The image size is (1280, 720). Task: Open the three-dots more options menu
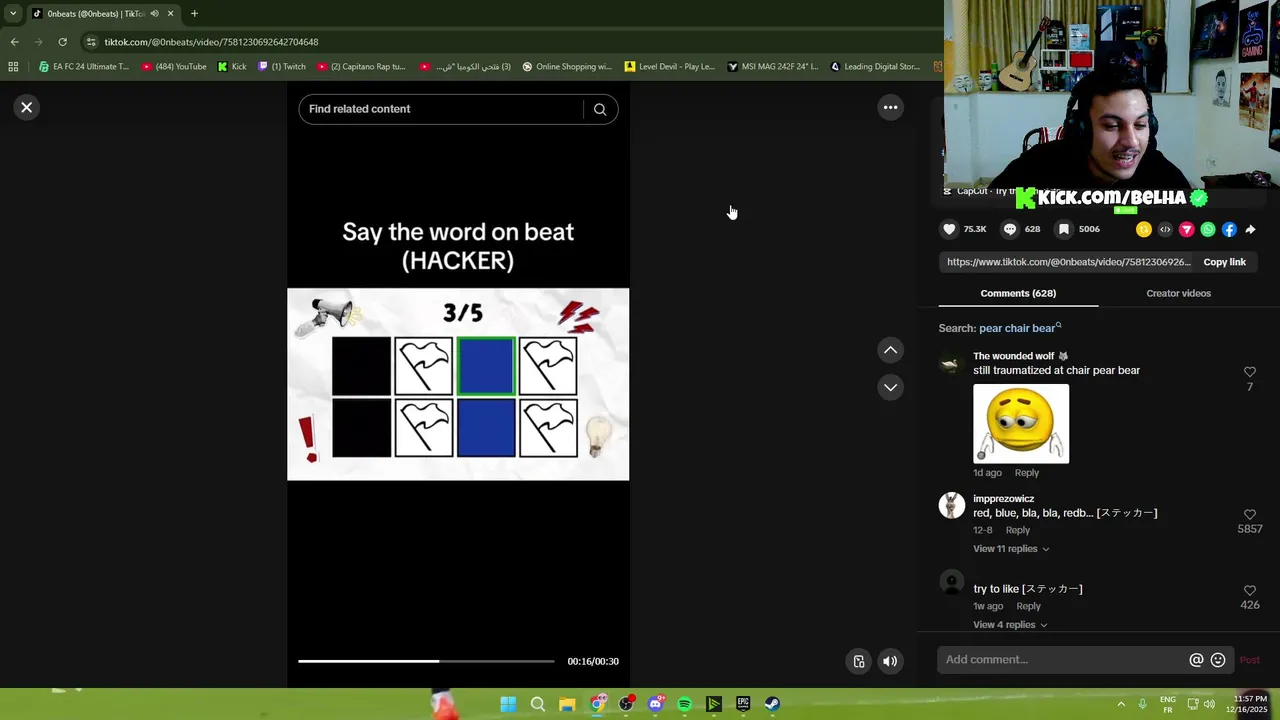click(890, 107)
